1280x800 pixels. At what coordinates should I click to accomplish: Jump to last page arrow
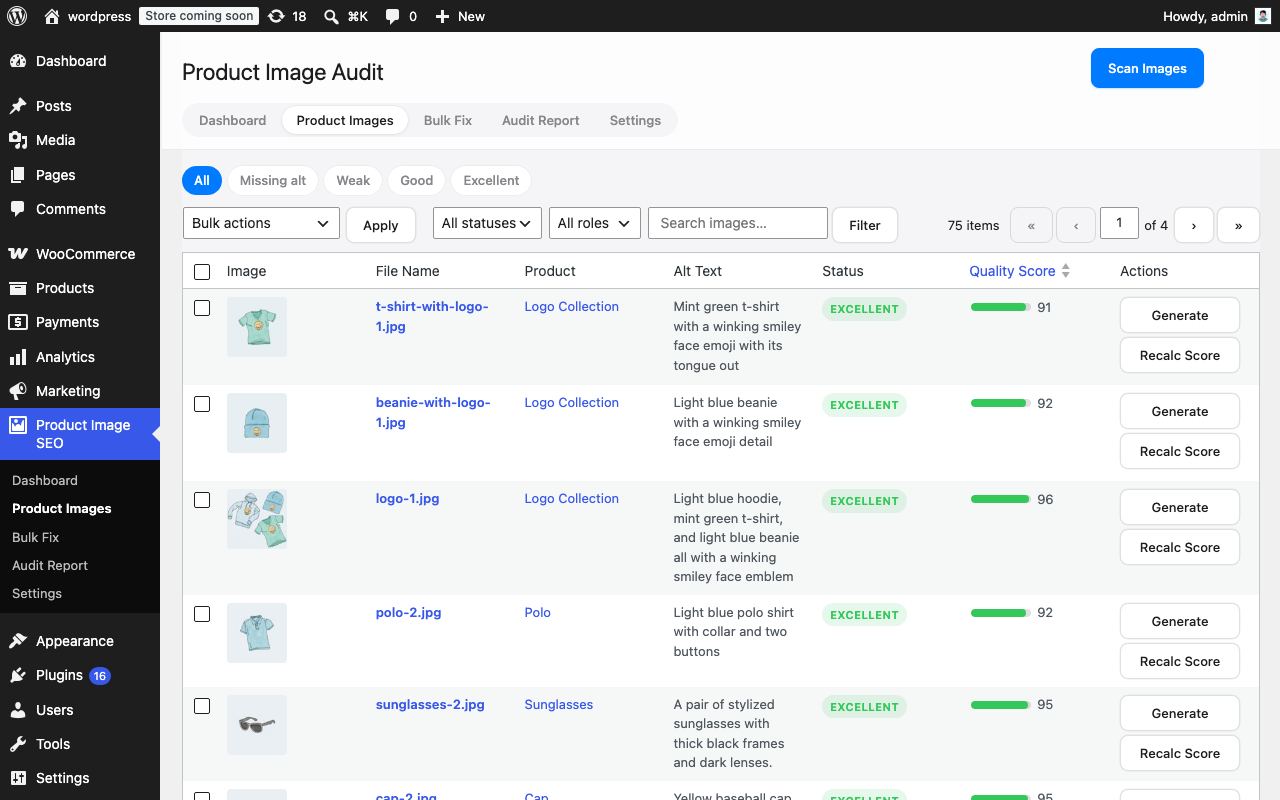pyautogui.click(x=1239, y=225)
